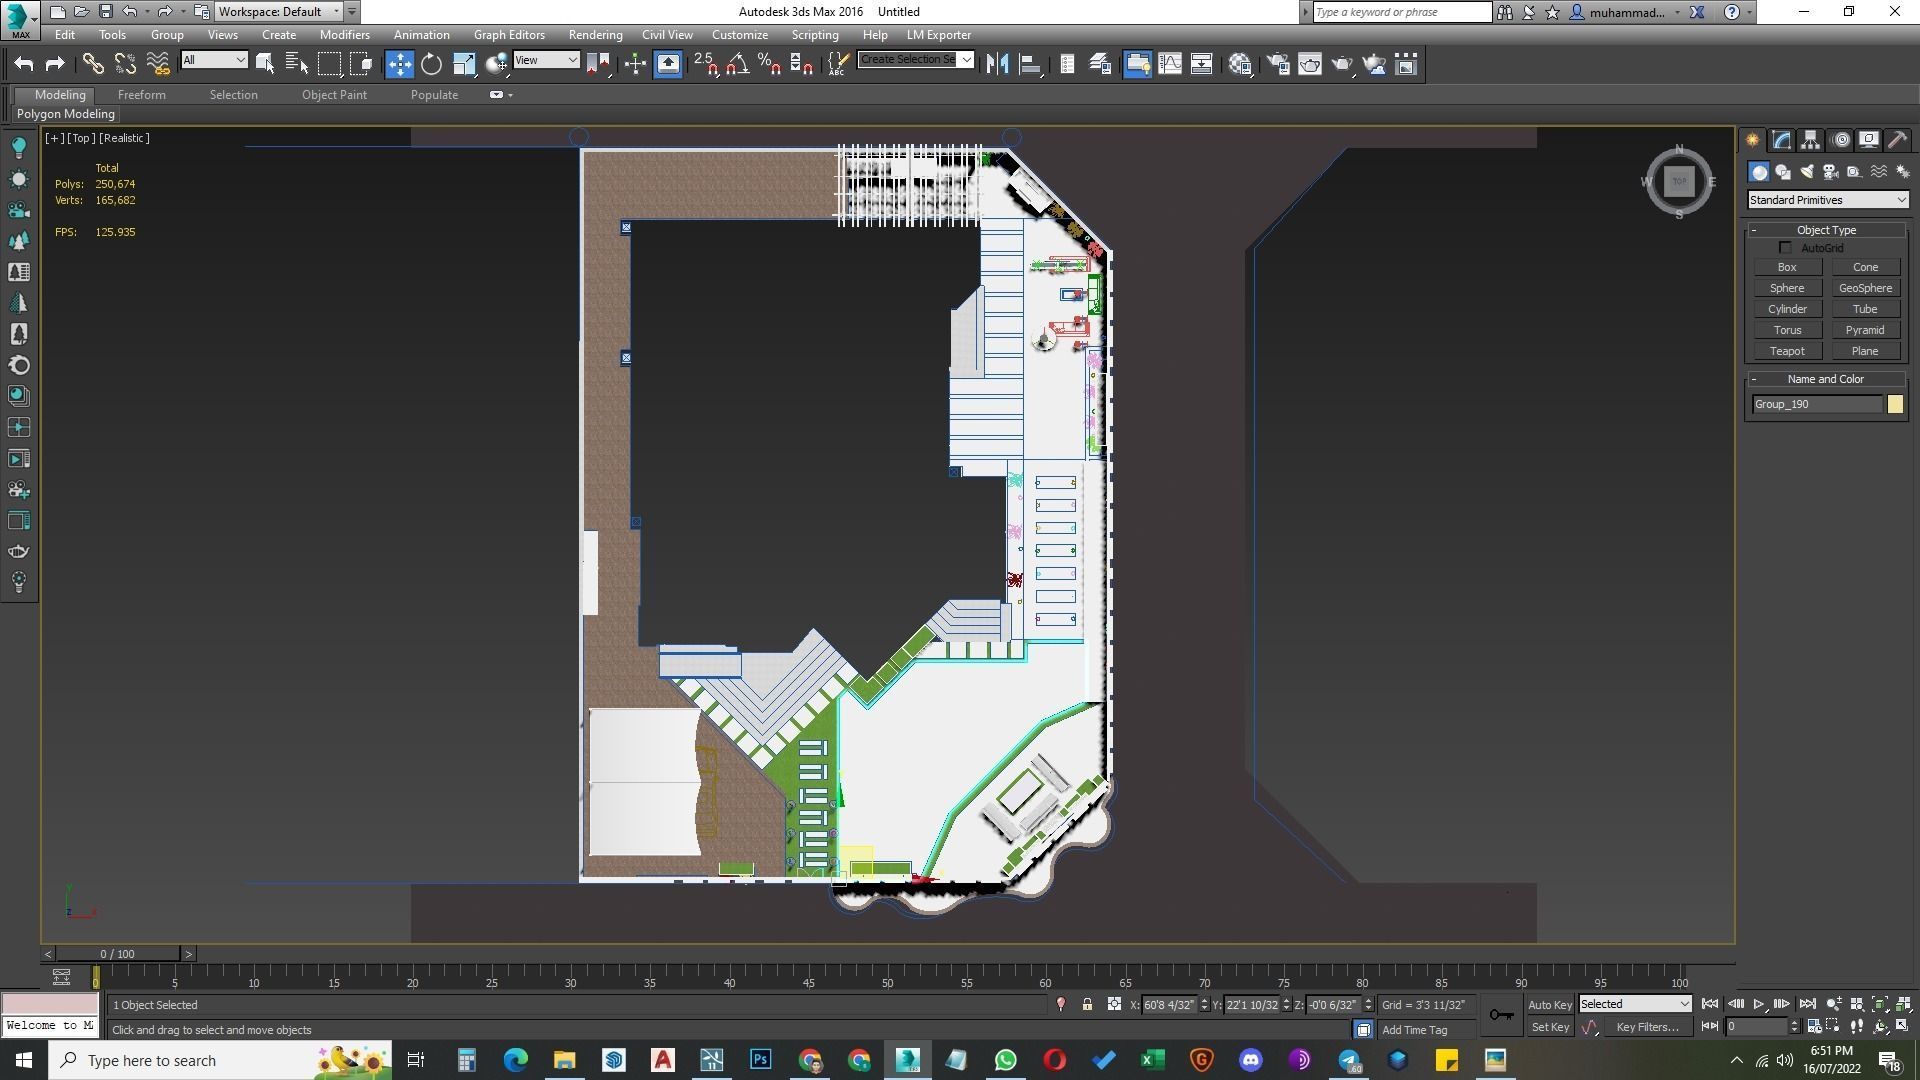
Task: Click the Mirror tool icon
Action: [997, 64]
